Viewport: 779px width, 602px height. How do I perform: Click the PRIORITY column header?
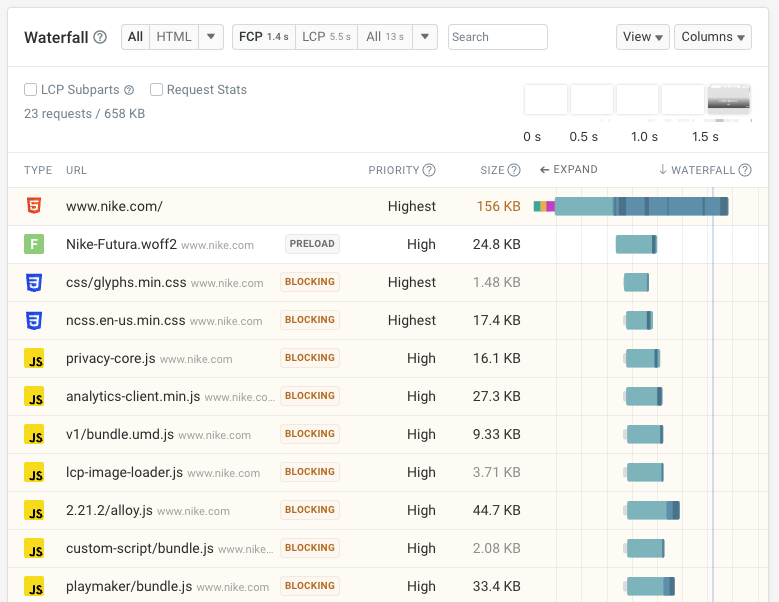coord(394,170)
